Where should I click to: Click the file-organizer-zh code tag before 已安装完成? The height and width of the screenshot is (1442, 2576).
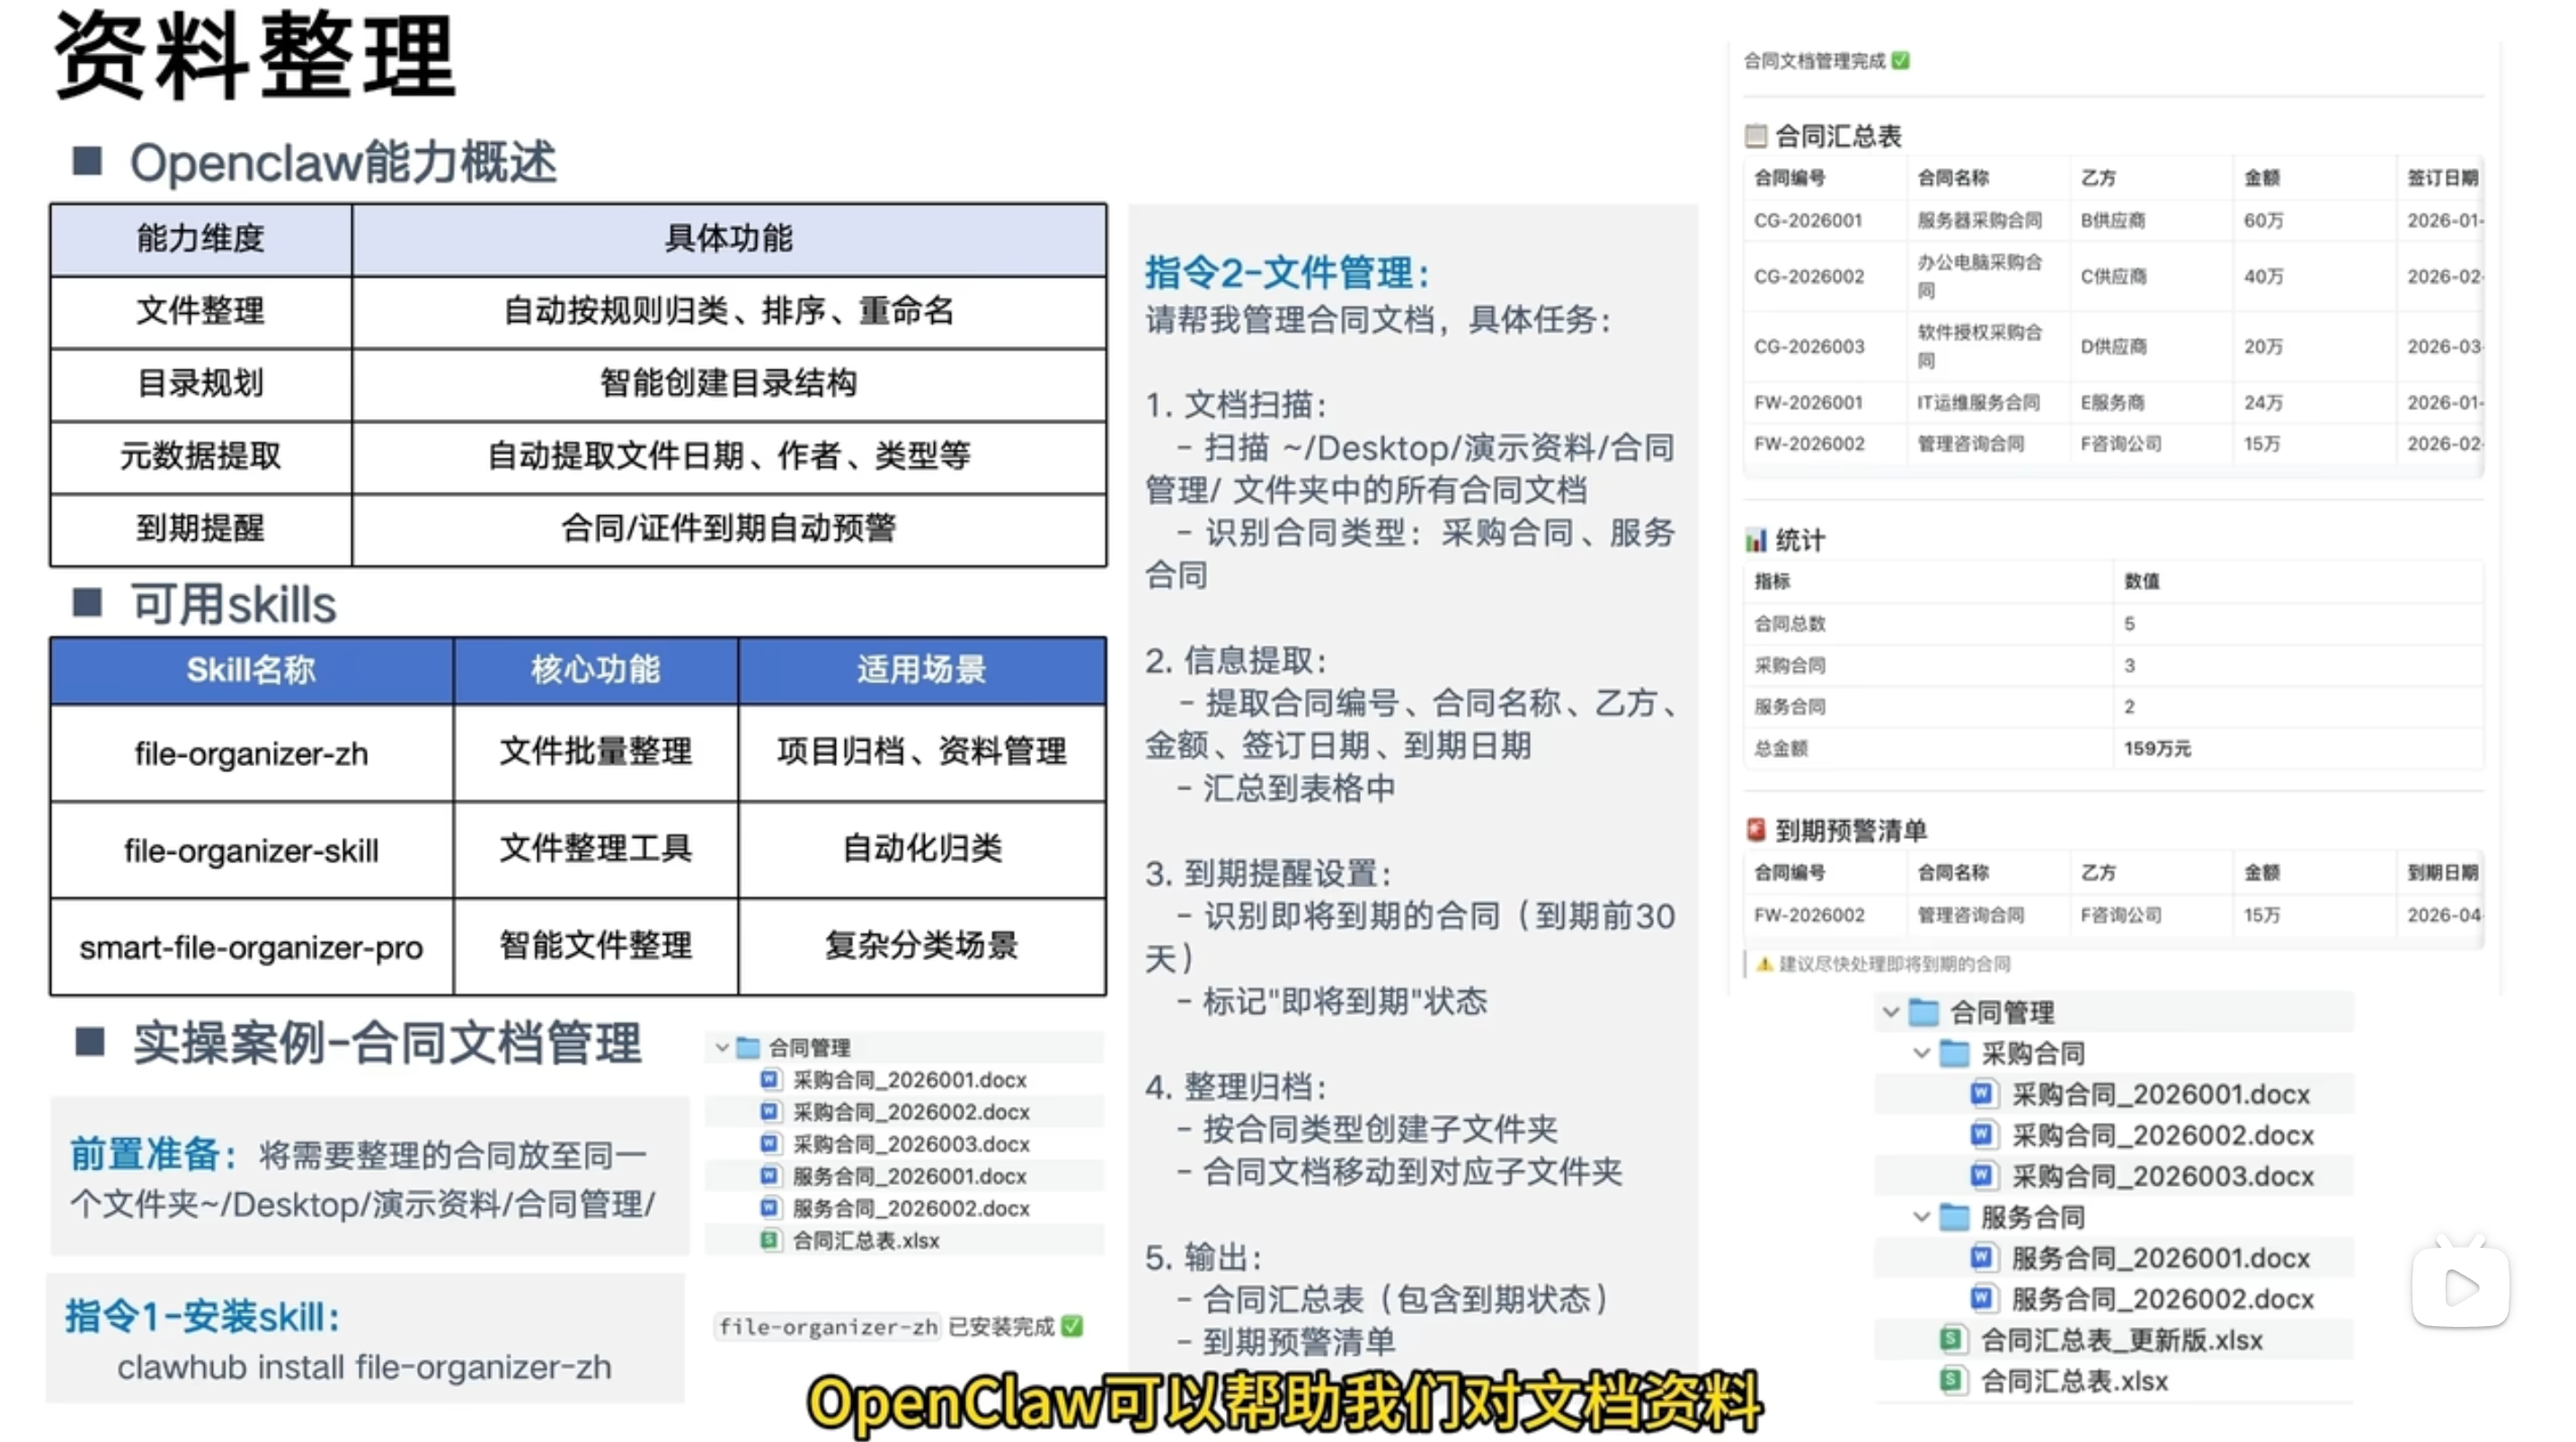[x=827, y=1326]
